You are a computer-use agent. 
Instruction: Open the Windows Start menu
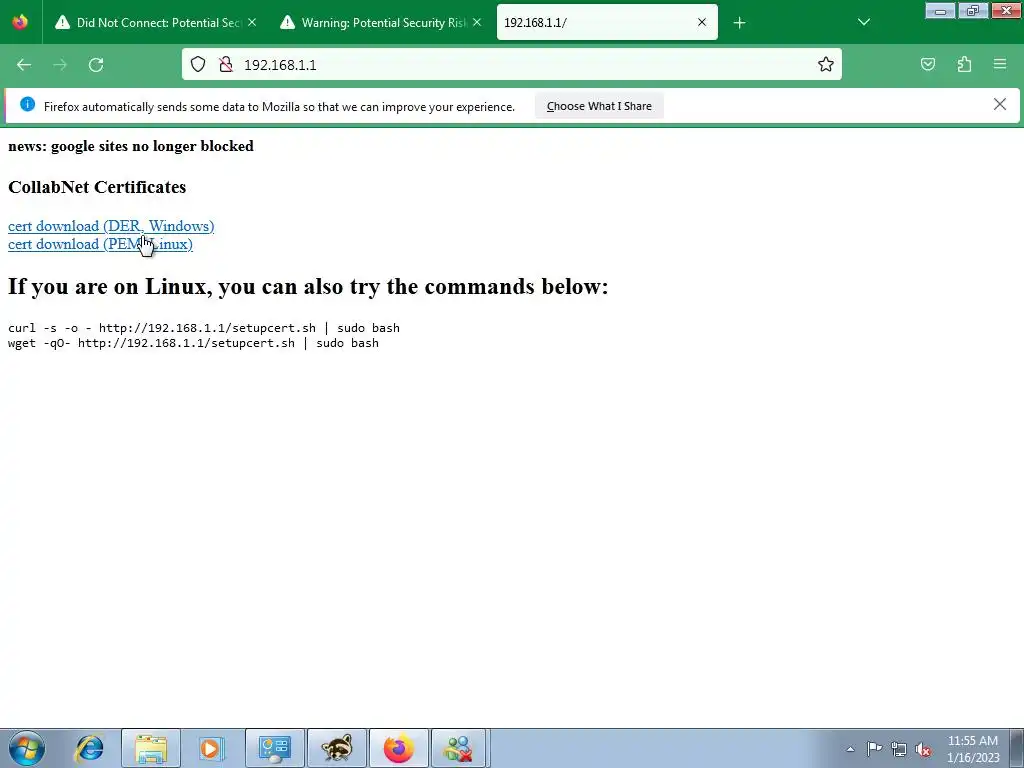[x=27, y=748]
